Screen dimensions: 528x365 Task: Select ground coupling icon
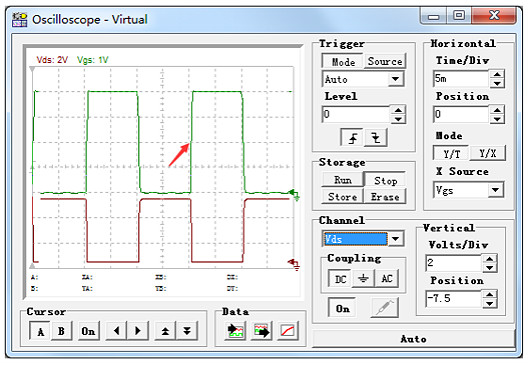click(x=363, y=278)
